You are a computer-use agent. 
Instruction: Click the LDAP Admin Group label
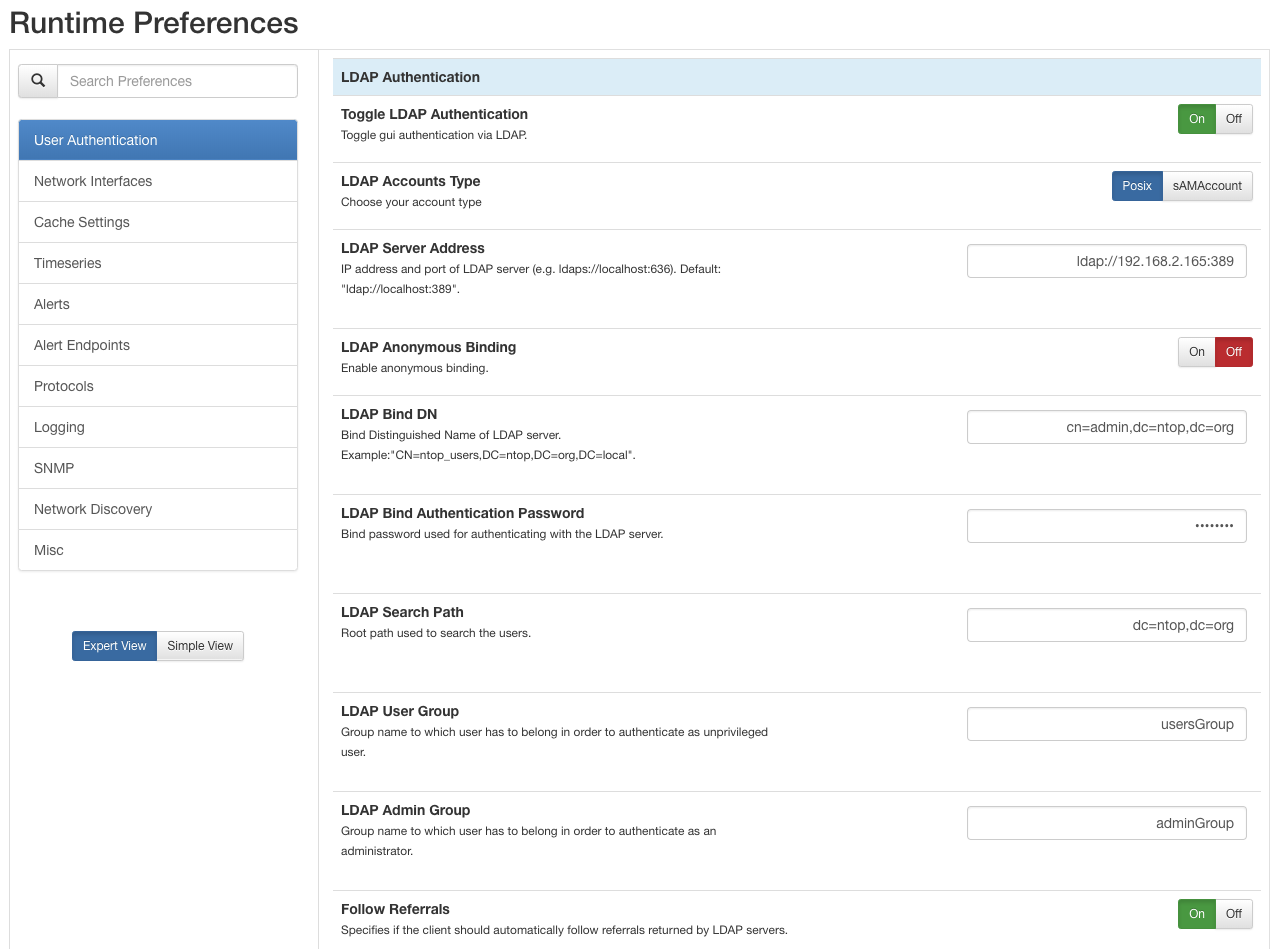405,810
